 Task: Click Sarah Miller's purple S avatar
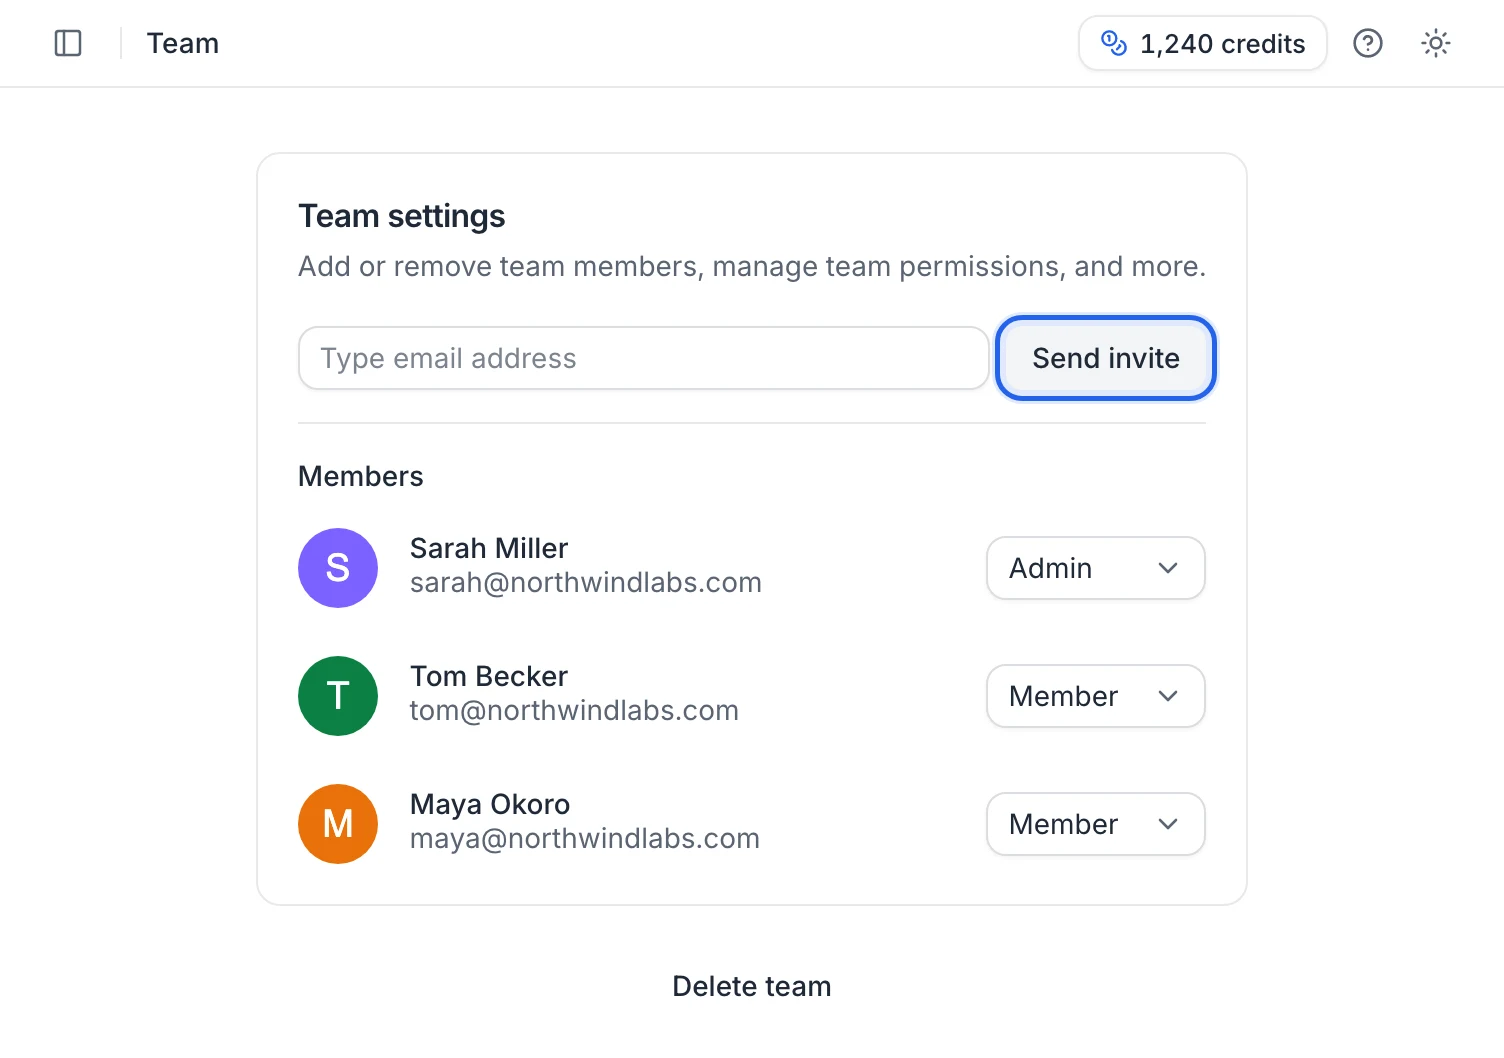pyautogui.click(x=338, y=568)
